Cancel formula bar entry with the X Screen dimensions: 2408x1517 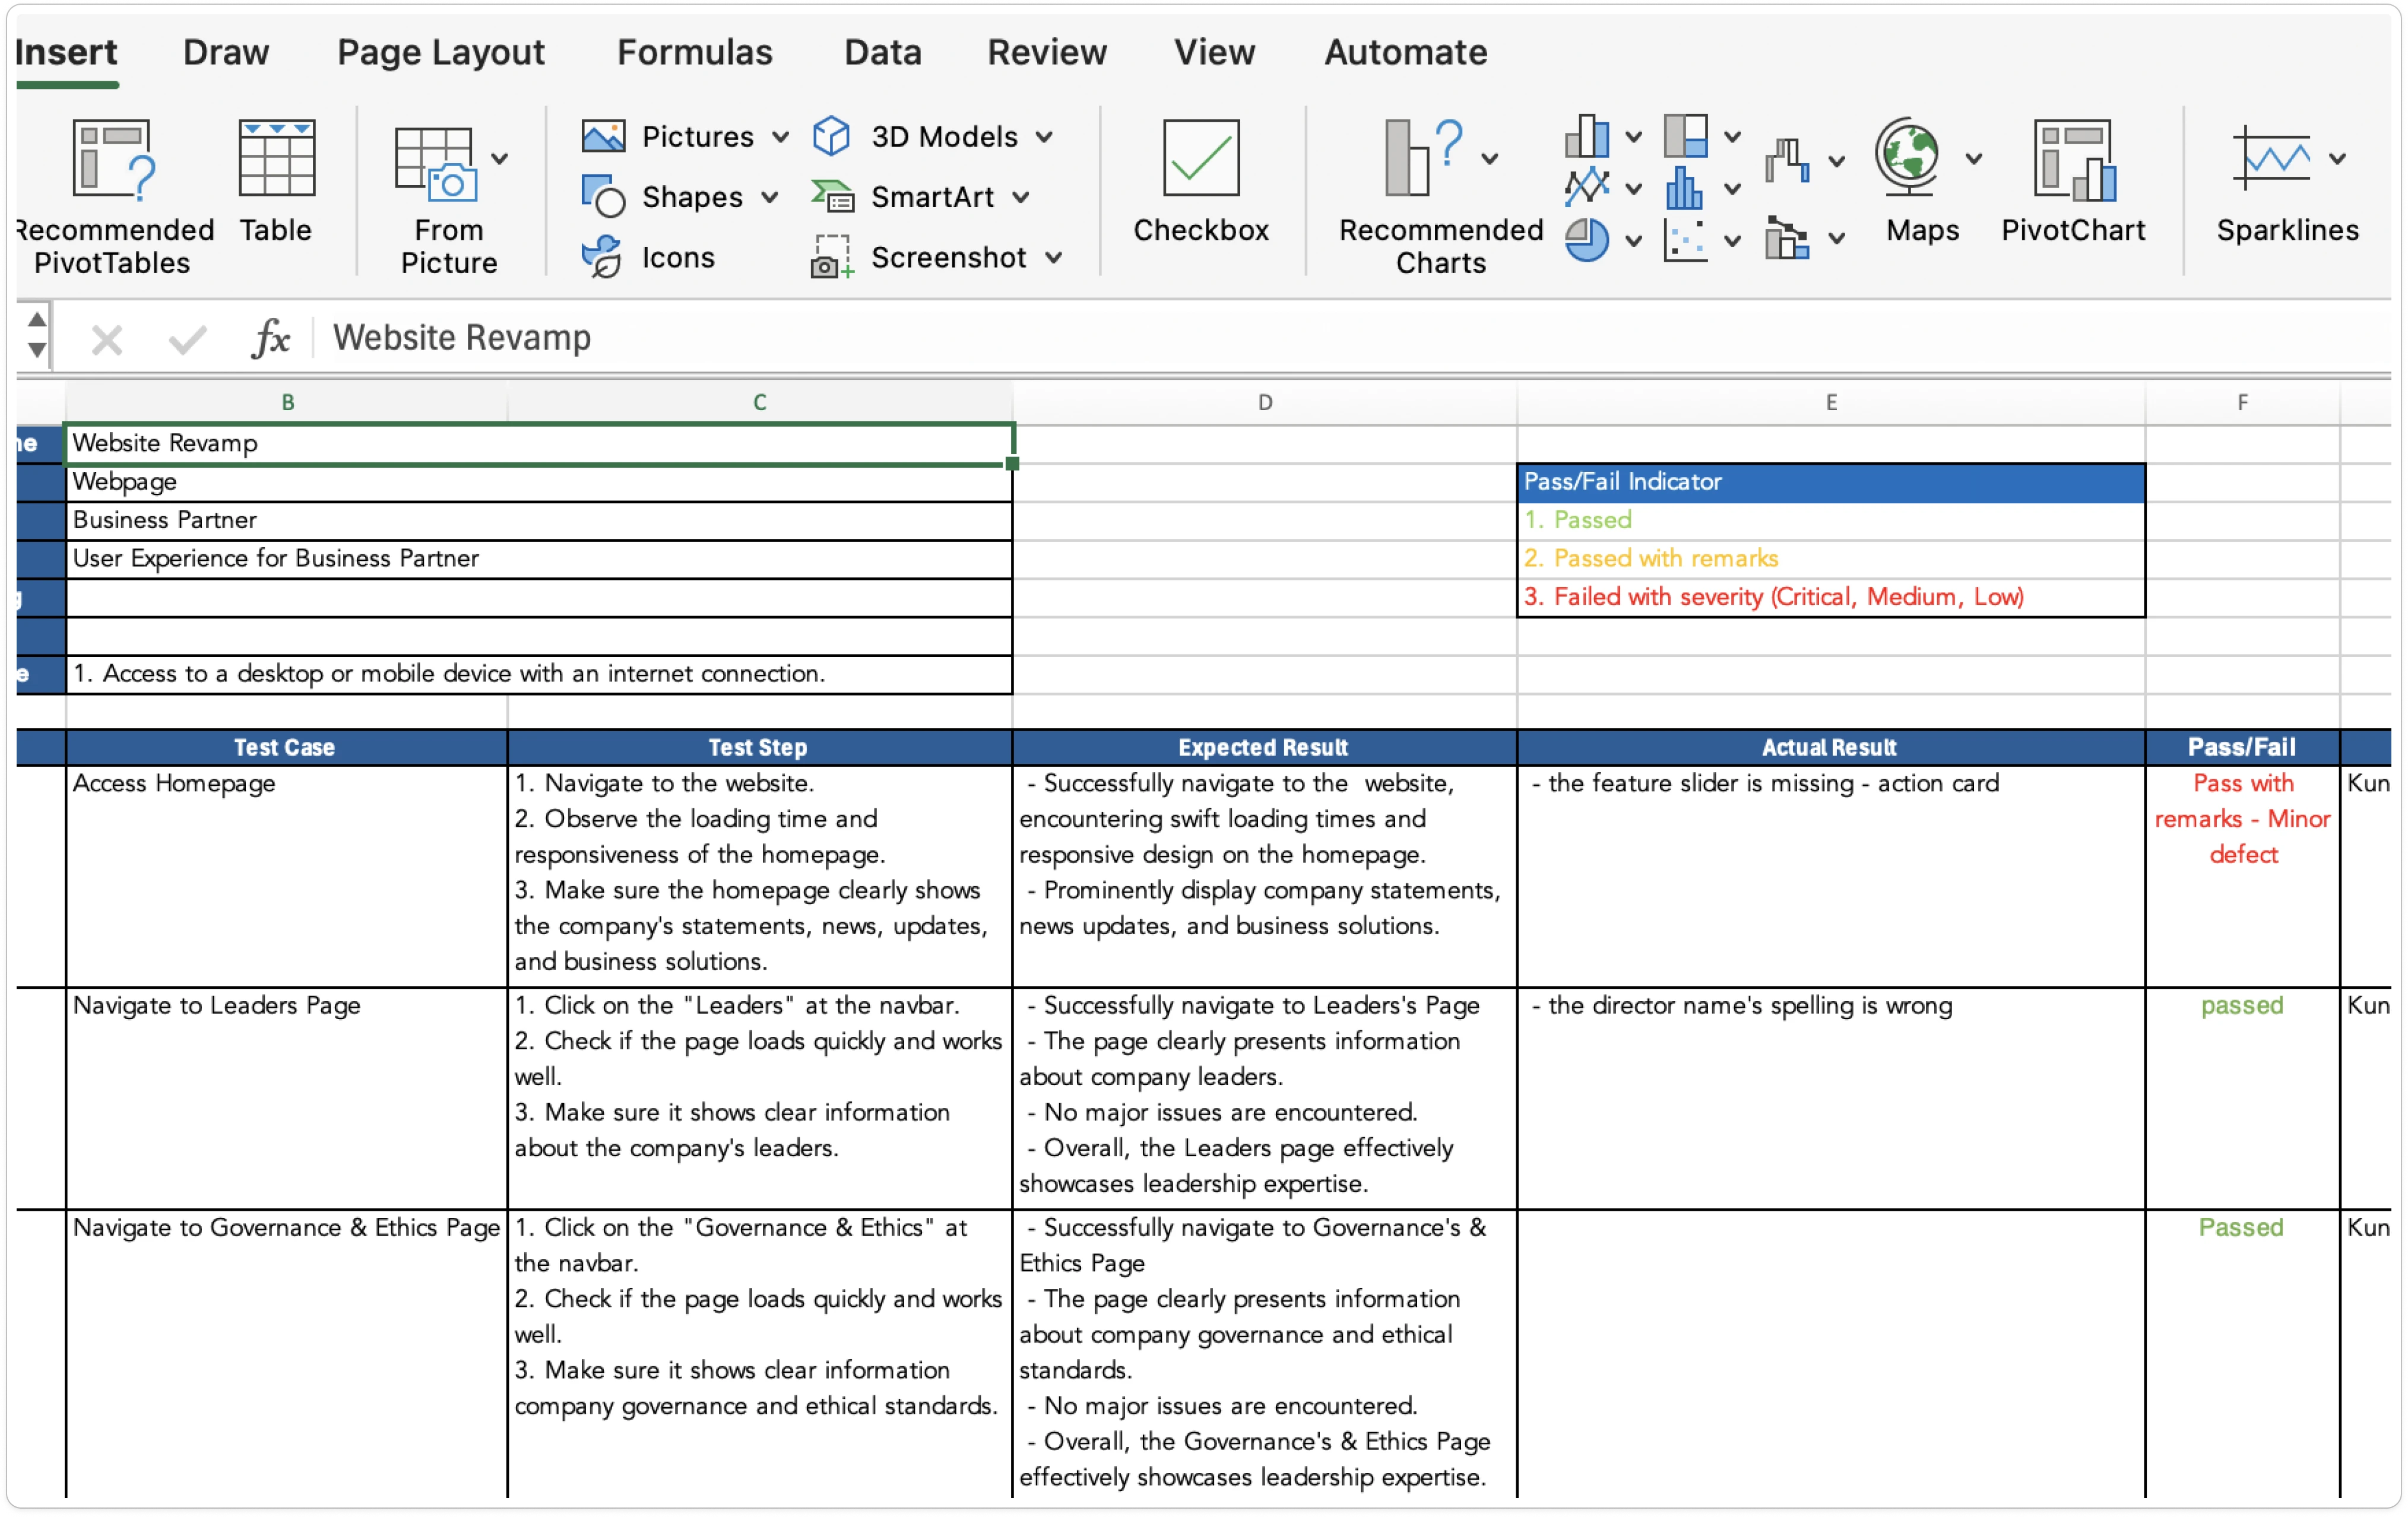[107, 340]
